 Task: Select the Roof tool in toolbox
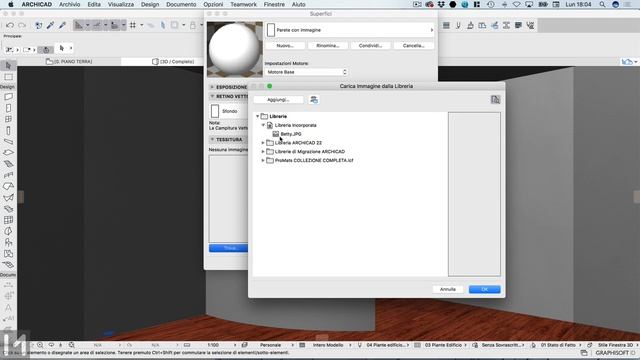pos(8,186)
